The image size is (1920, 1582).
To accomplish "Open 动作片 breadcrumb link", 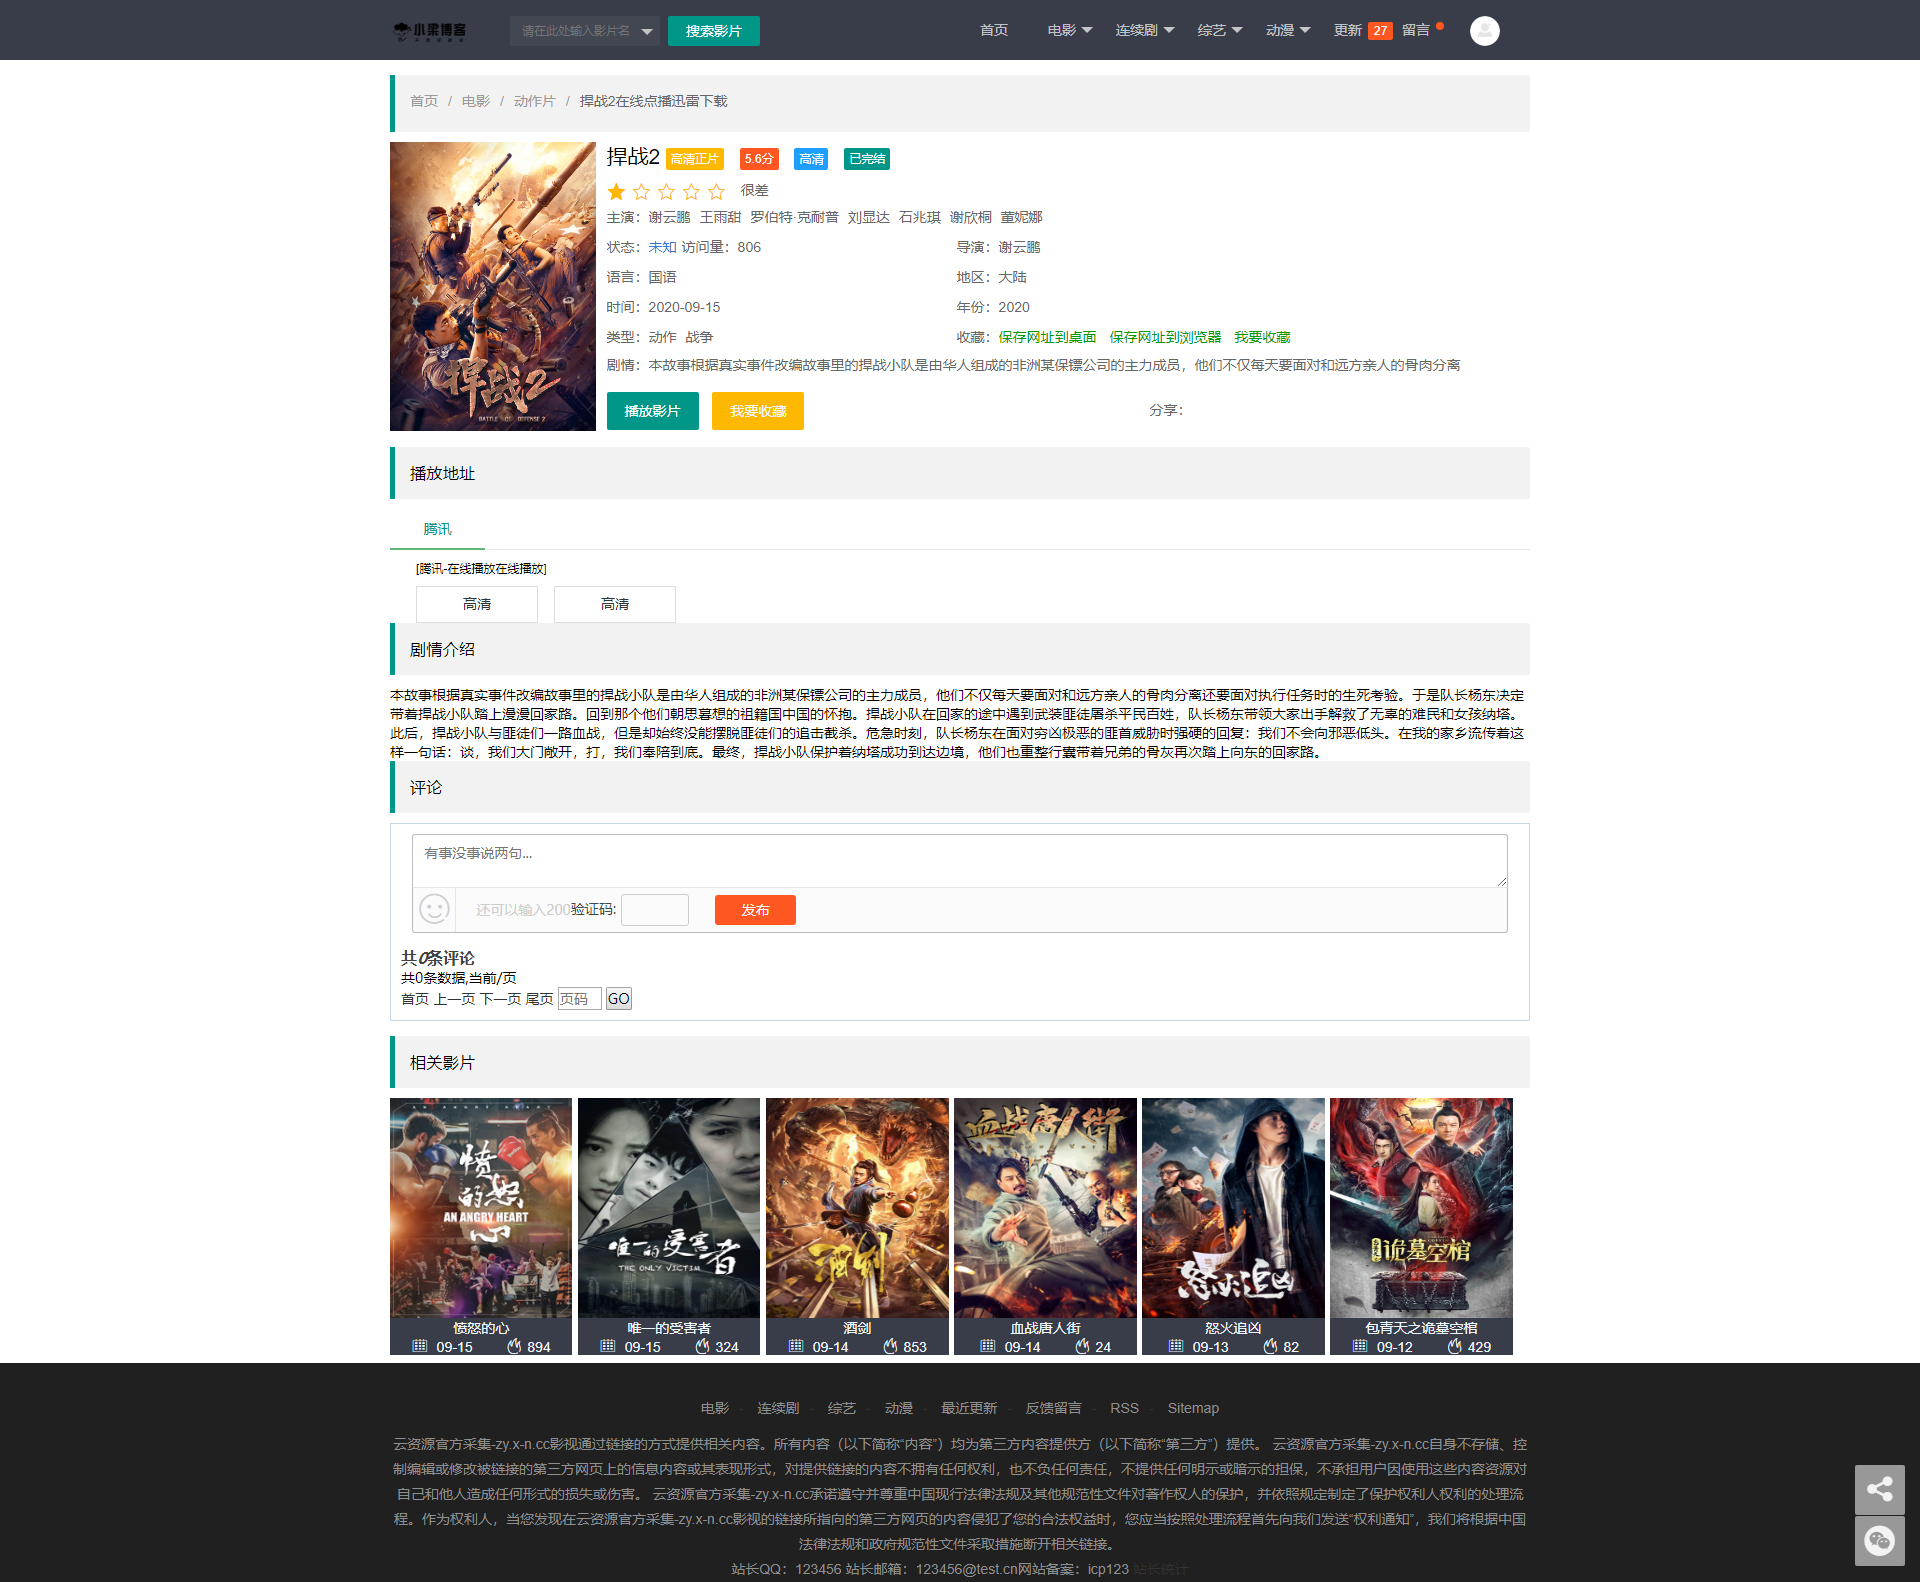I will pyautogui.click(x=534, y=101).
